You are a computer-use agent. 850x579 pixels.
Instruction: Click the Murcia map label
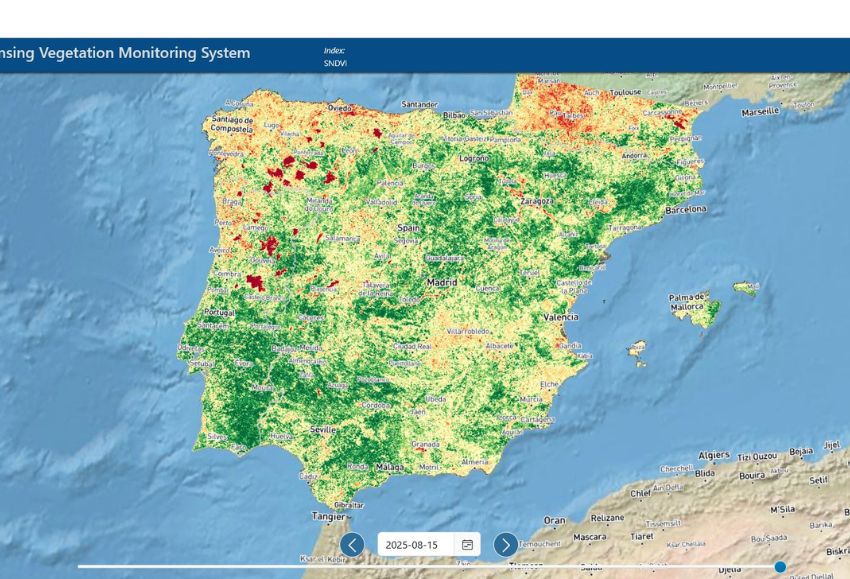coord(531,399)
